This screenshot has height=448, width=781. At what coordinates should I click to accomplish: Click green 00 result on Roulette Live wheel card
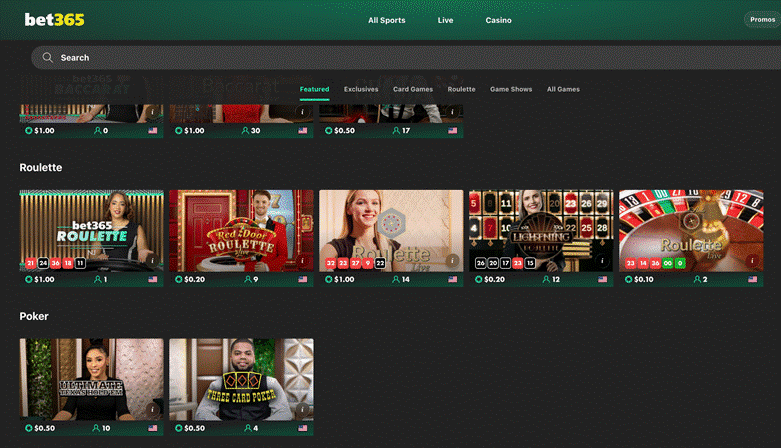pyautogui.click(x=667, y=263)
